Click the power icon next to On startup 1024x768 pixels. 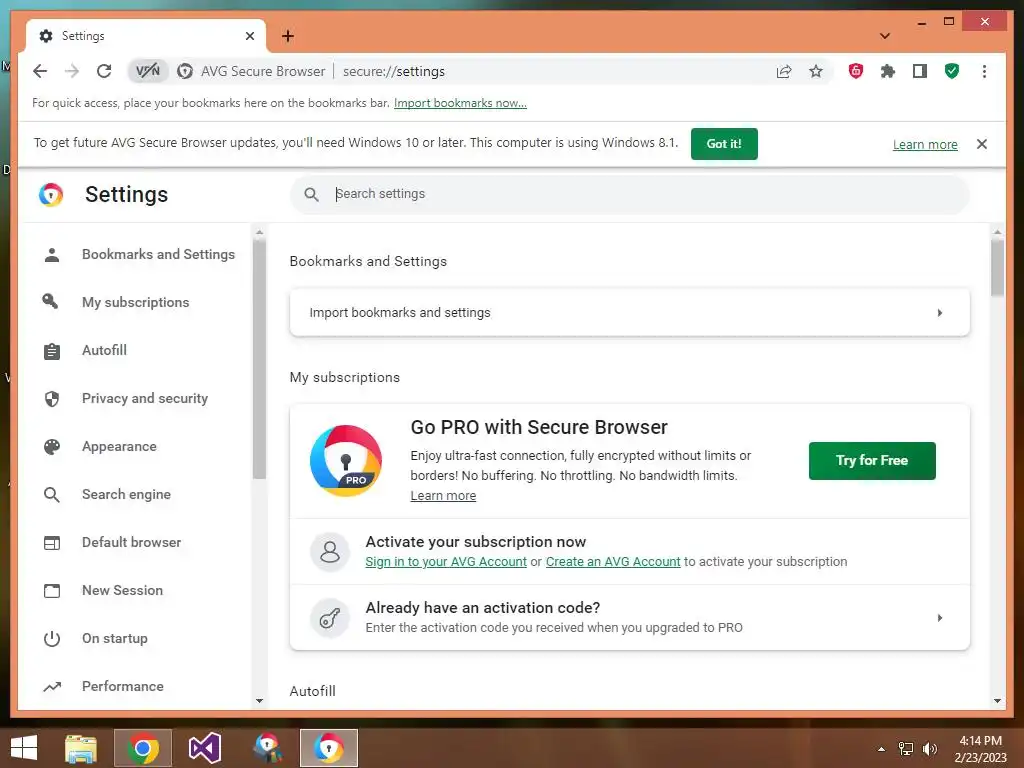click(x=52, y=639)
